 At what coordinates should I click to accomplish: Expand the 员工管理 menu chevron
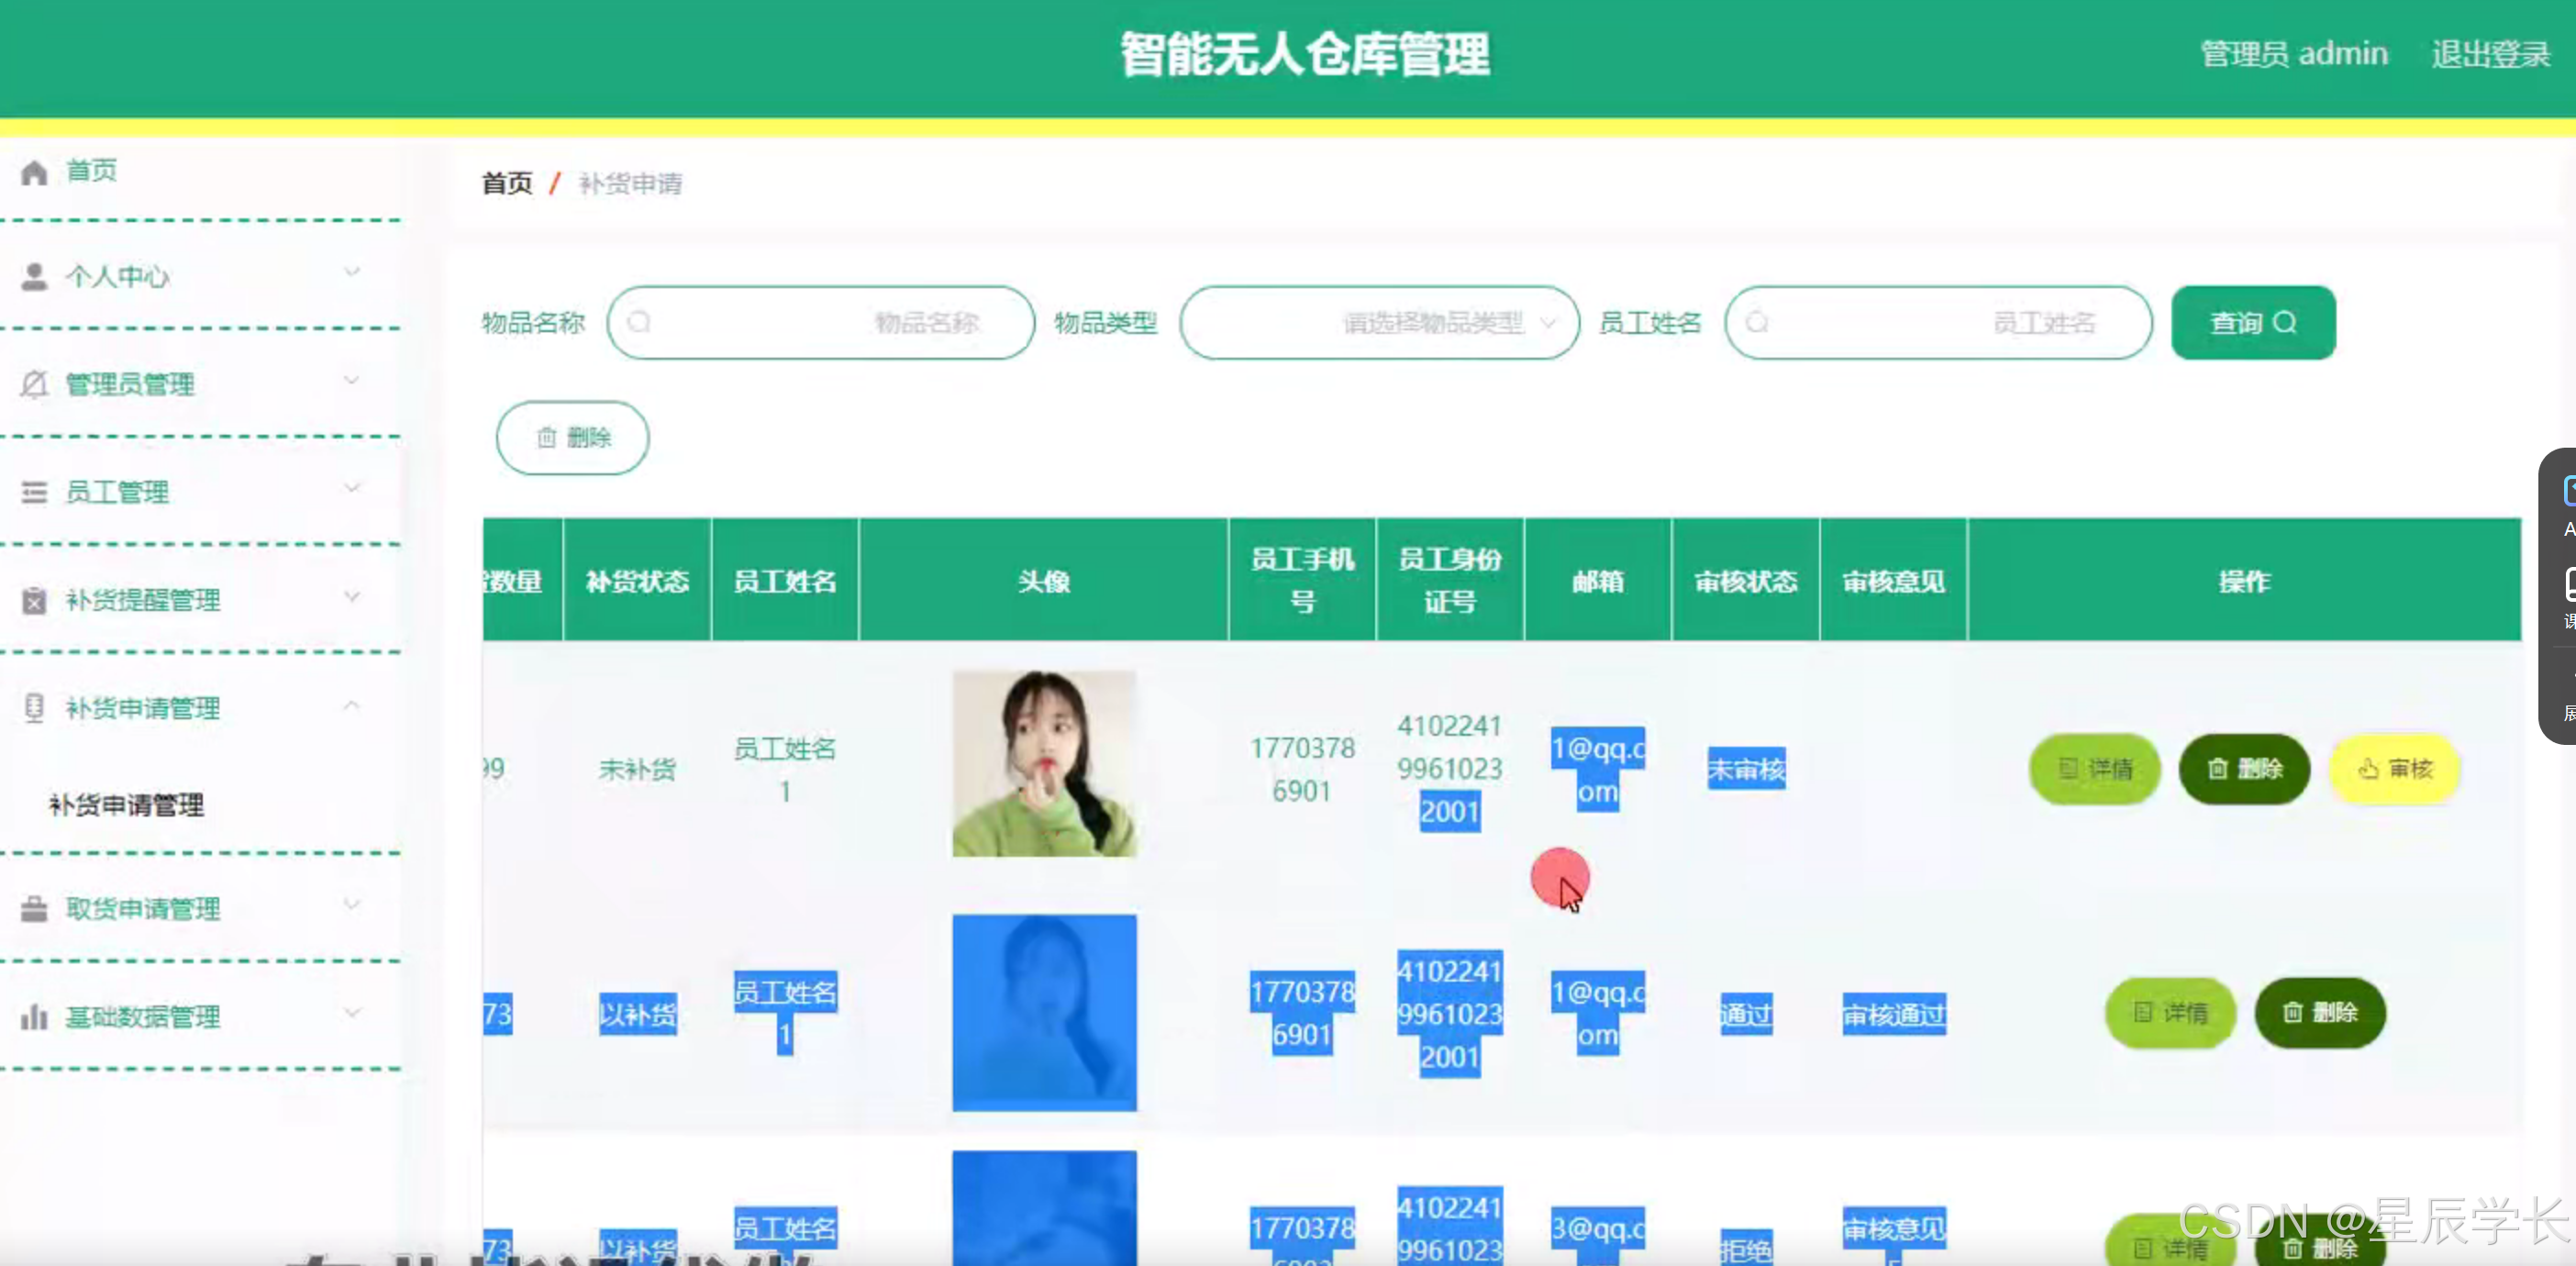(351, 488)
